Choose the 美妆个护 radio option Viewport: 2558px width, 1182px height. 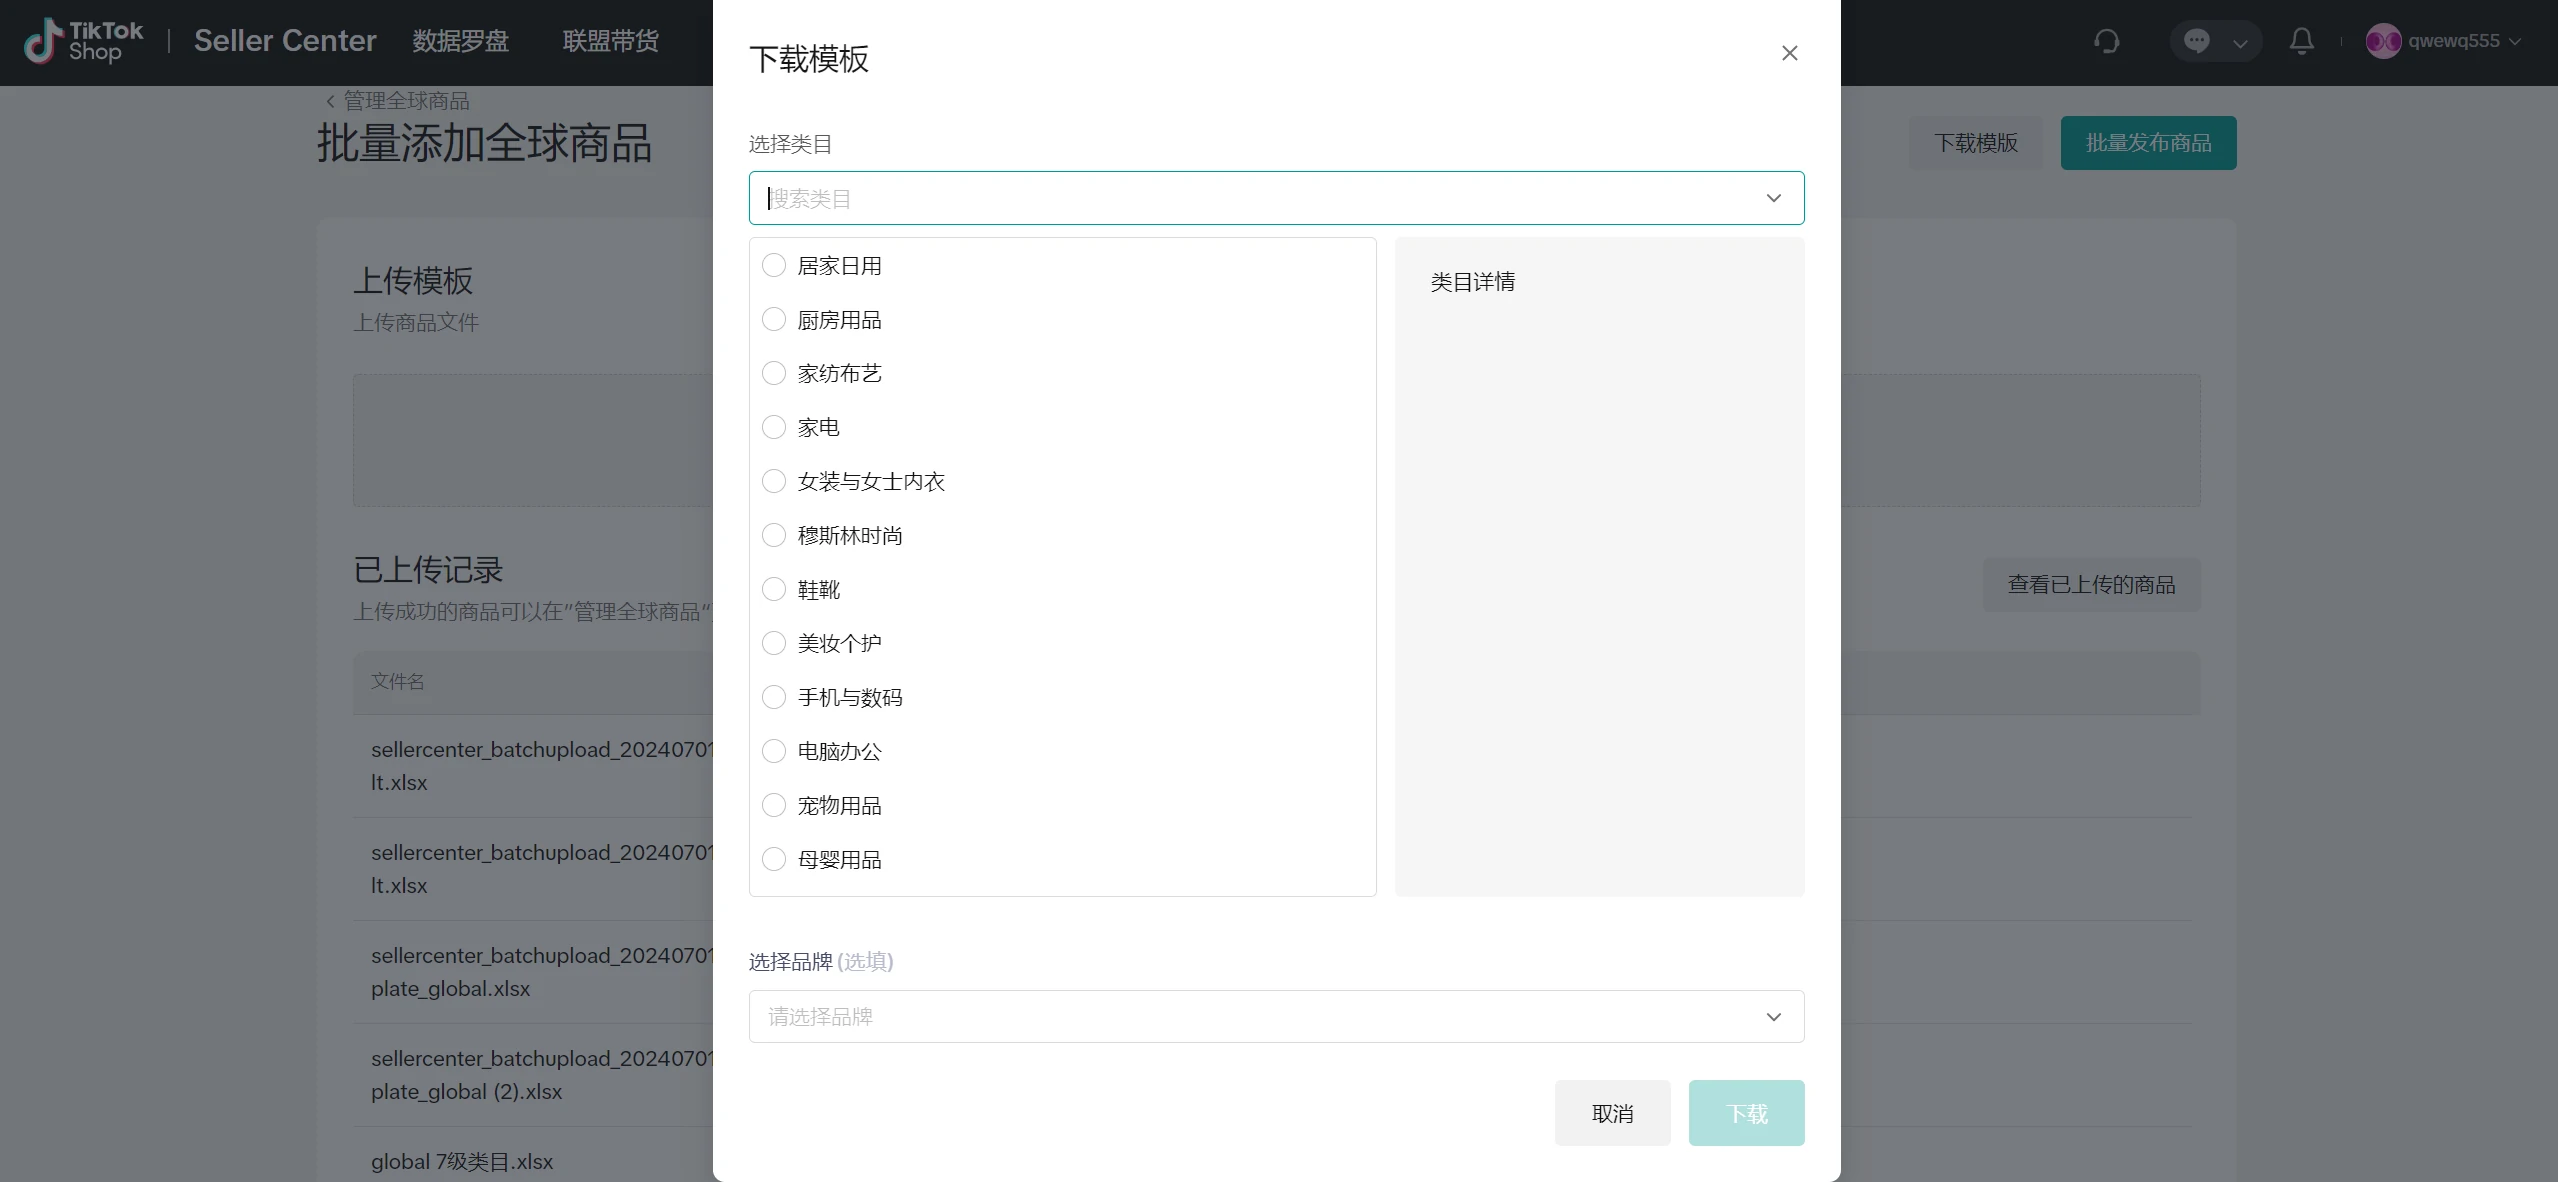coord(774,644)
